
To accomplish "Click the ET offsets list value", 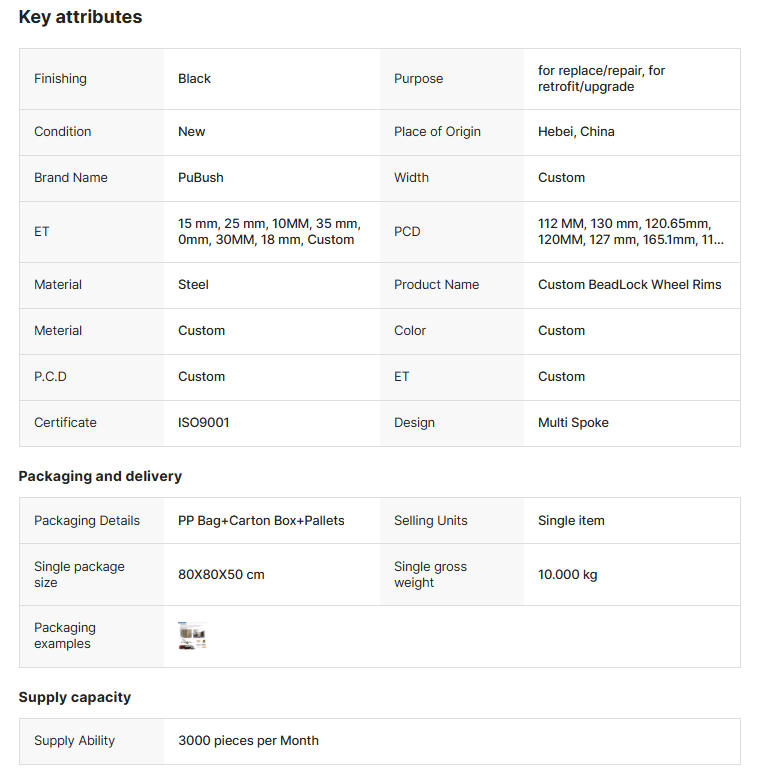I will 269,232.
